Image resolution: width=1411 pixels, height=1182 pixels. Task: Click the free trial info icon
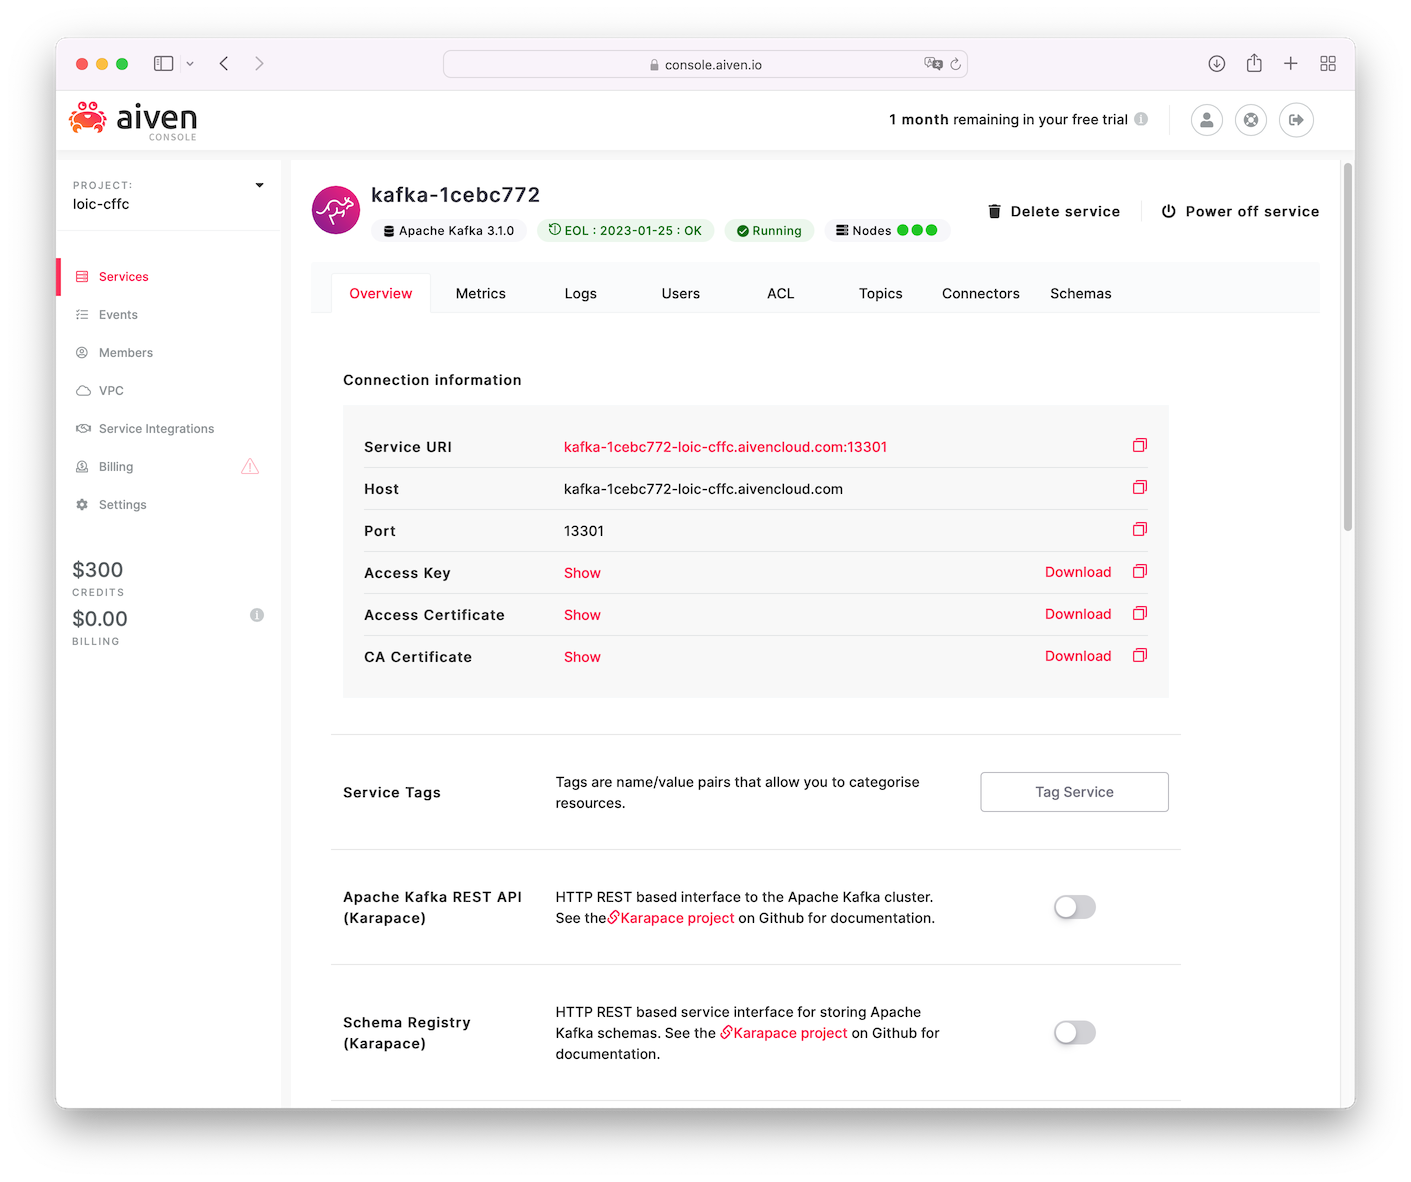(1141, 119)
